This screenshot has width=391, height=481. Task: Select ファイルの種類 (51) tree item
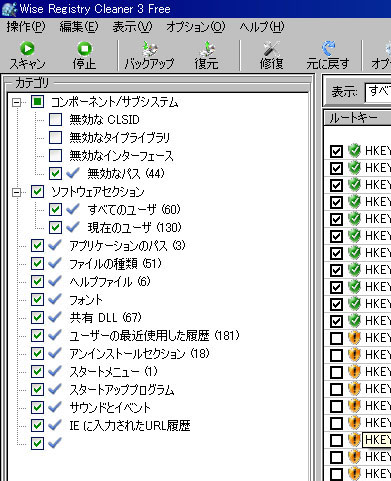[x=115, y=264]
